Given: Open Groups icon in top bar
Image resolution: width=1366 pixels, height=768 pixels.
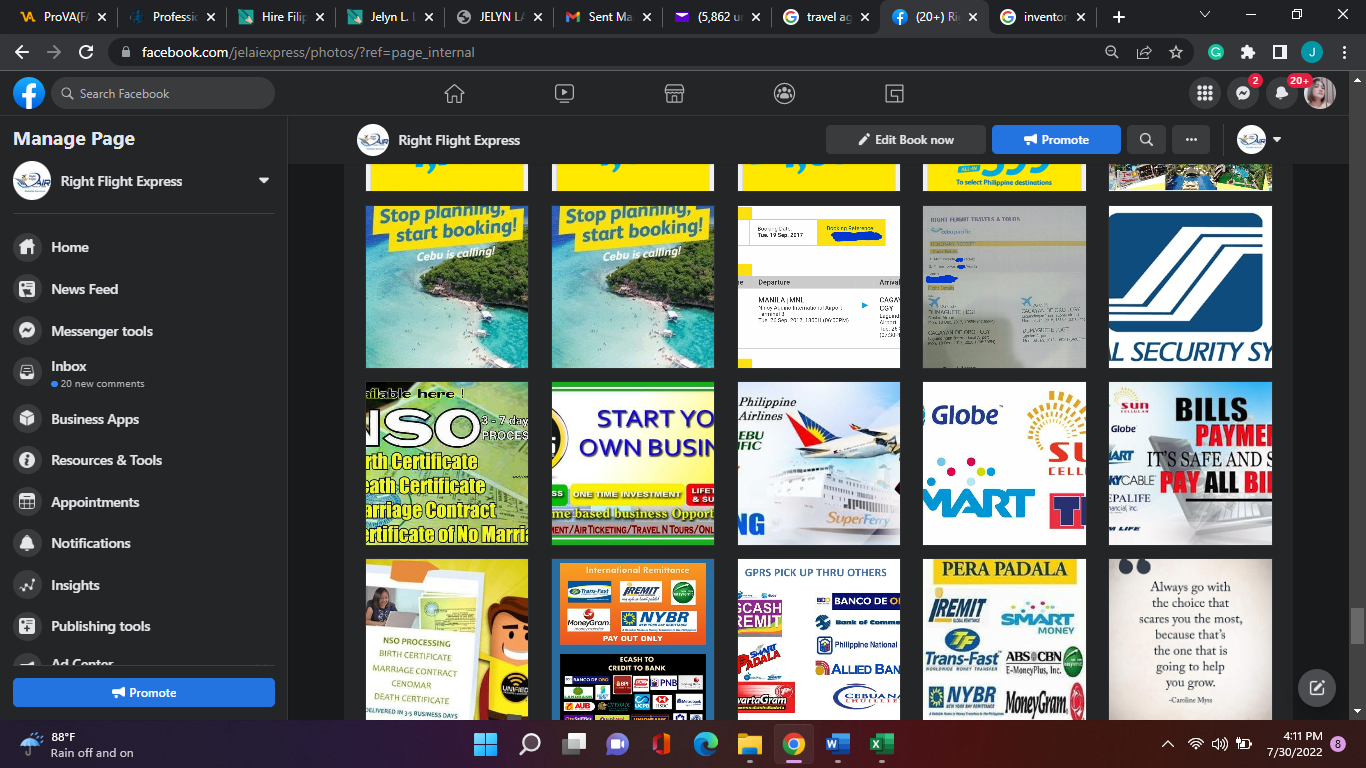Looking at the screenshot, I should pyautogui.click(x=784, y=93).
